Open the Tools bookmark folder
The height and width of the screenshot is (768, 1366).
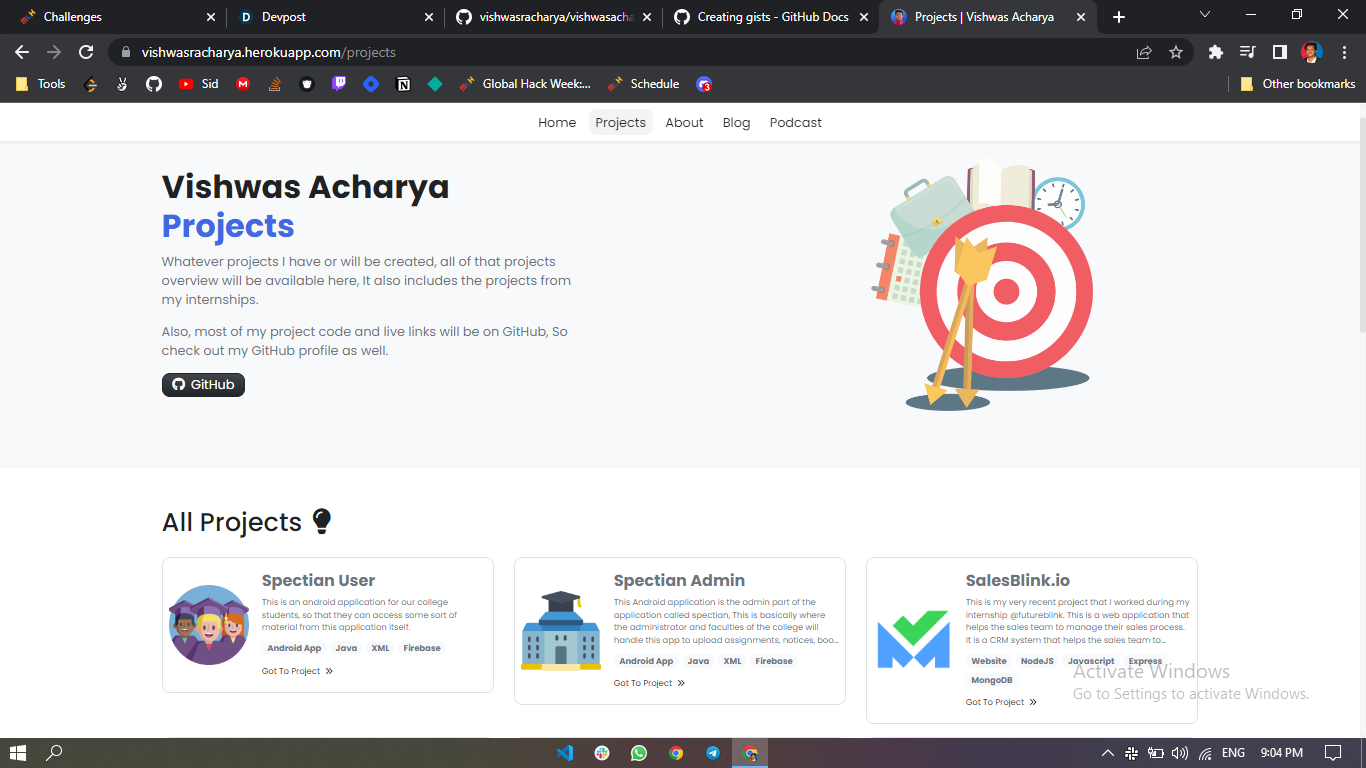pos(40,84)
